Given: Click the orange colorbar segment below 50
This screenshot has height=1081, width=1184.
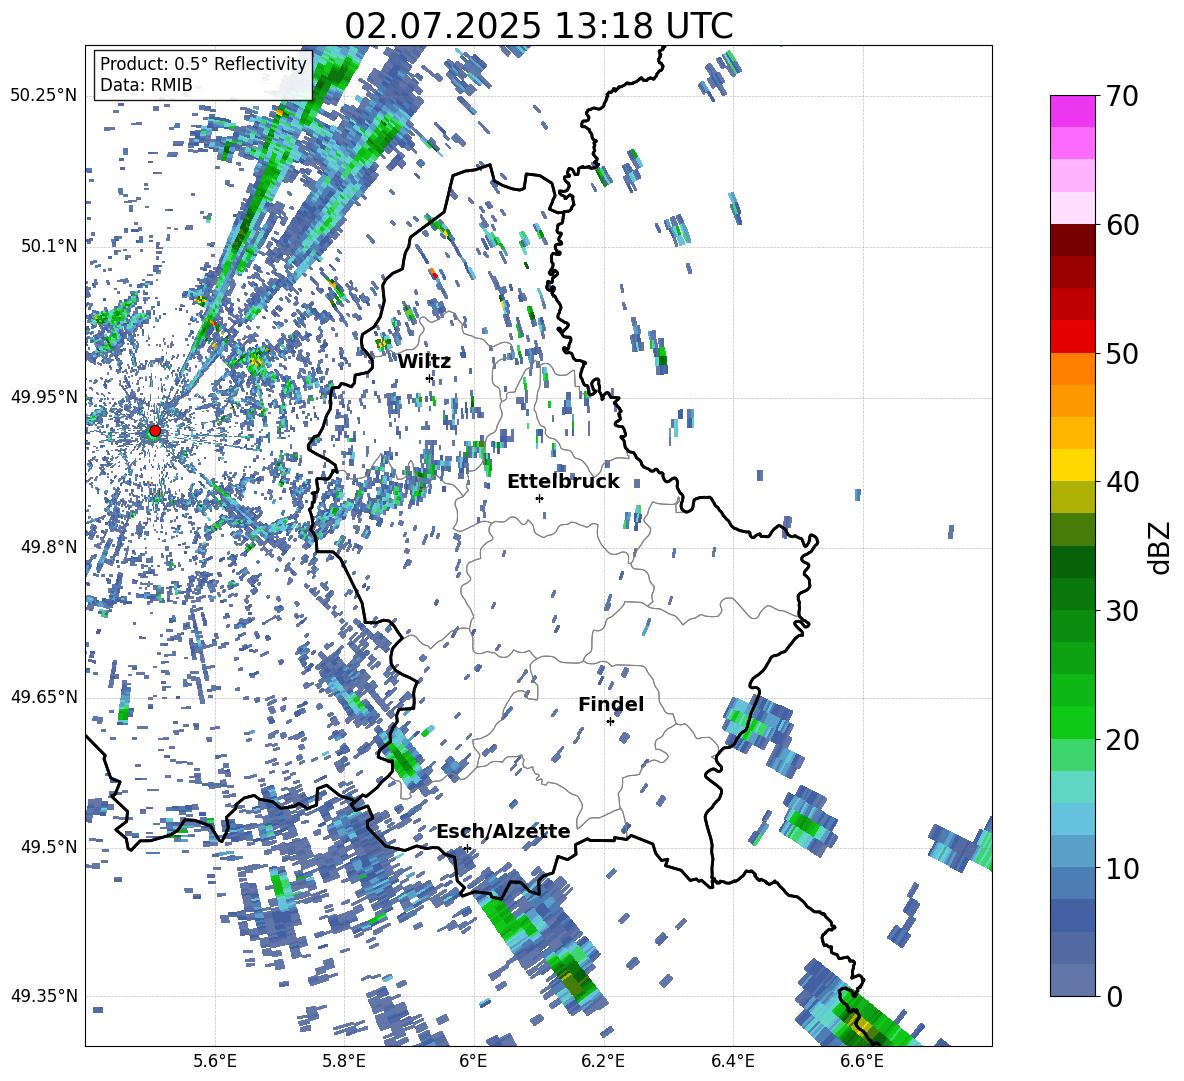Looking at the screenshot, I should coord(1072,368).
